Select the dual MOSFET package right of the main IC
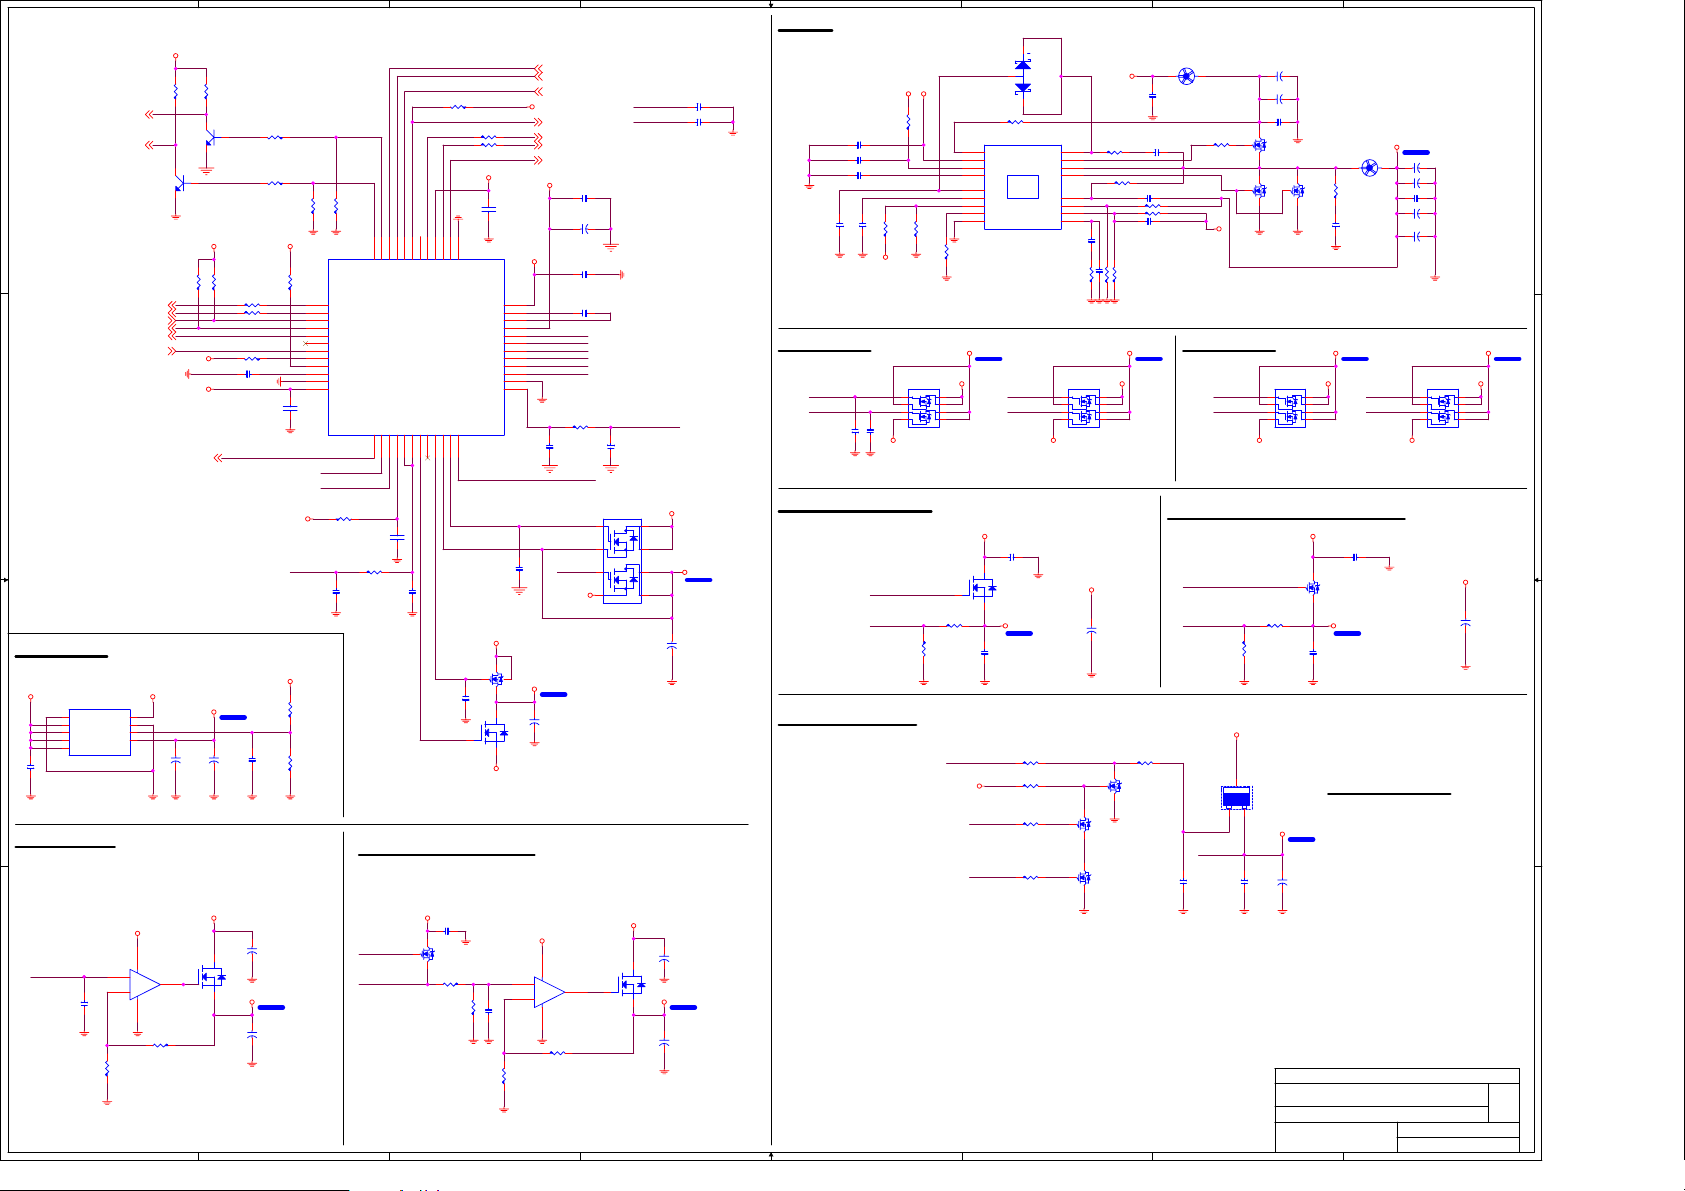Image resolution: width=1685 pixels, height=1191 pixels. (x=622, y=560)
